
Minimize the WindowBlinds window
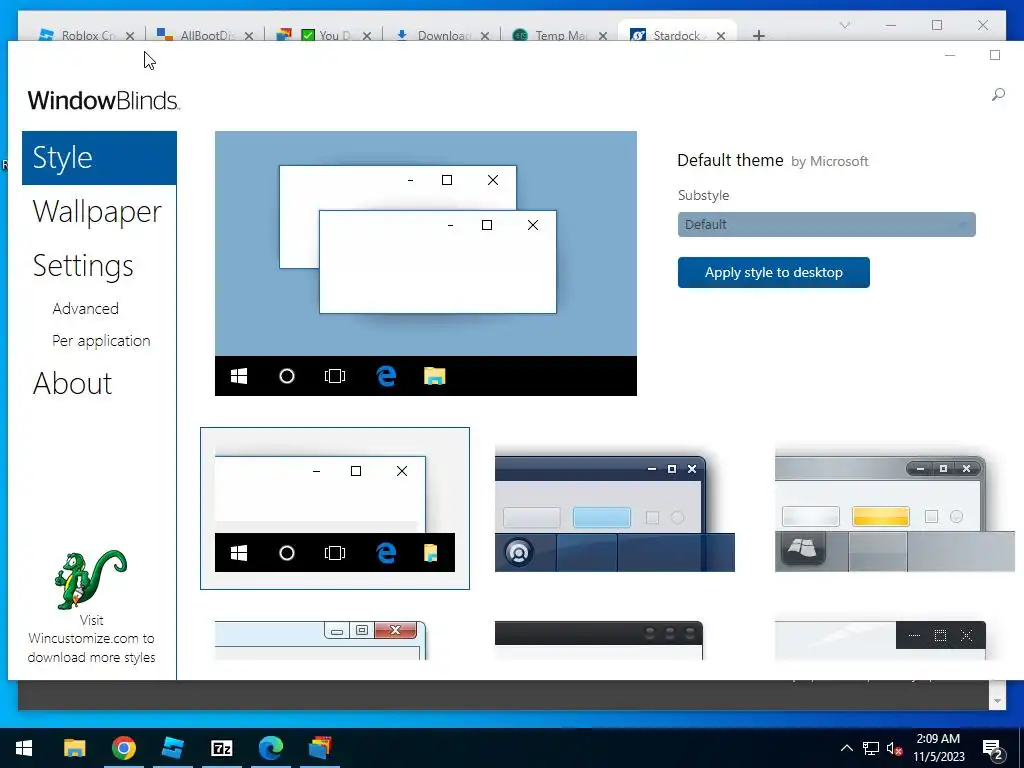(950, 55)
